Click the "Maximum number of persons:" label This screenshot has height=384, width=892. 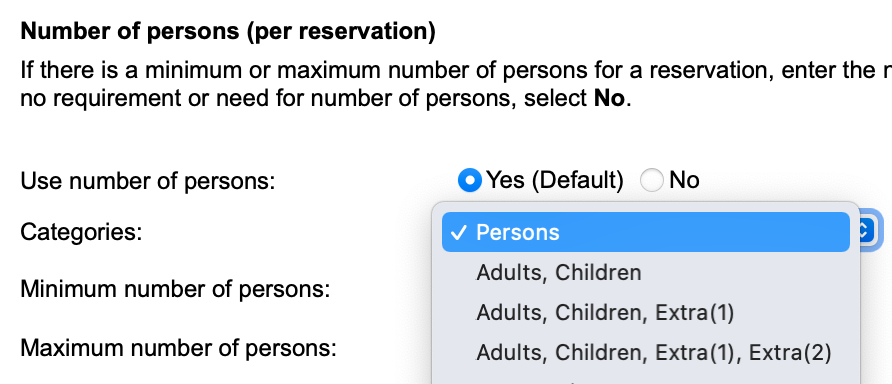179,348
